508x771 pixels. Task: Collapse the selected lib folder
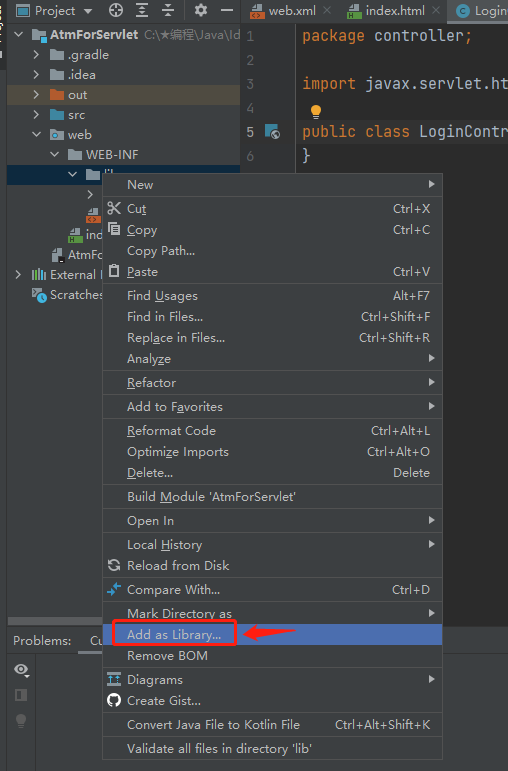click(x=72, y=175)
